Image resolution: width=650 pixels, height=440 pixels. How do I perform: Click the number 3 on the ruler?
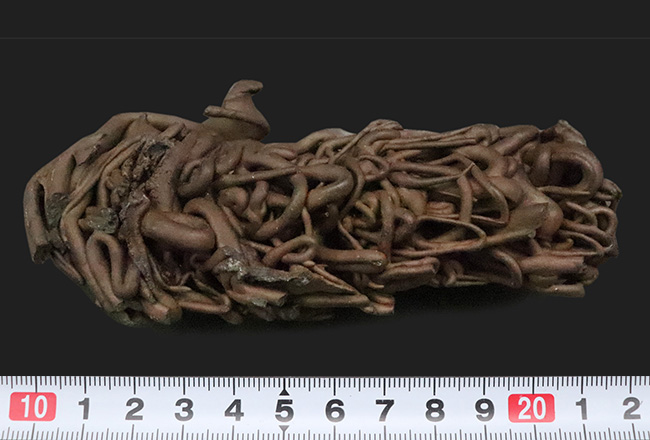pos(184,410)
